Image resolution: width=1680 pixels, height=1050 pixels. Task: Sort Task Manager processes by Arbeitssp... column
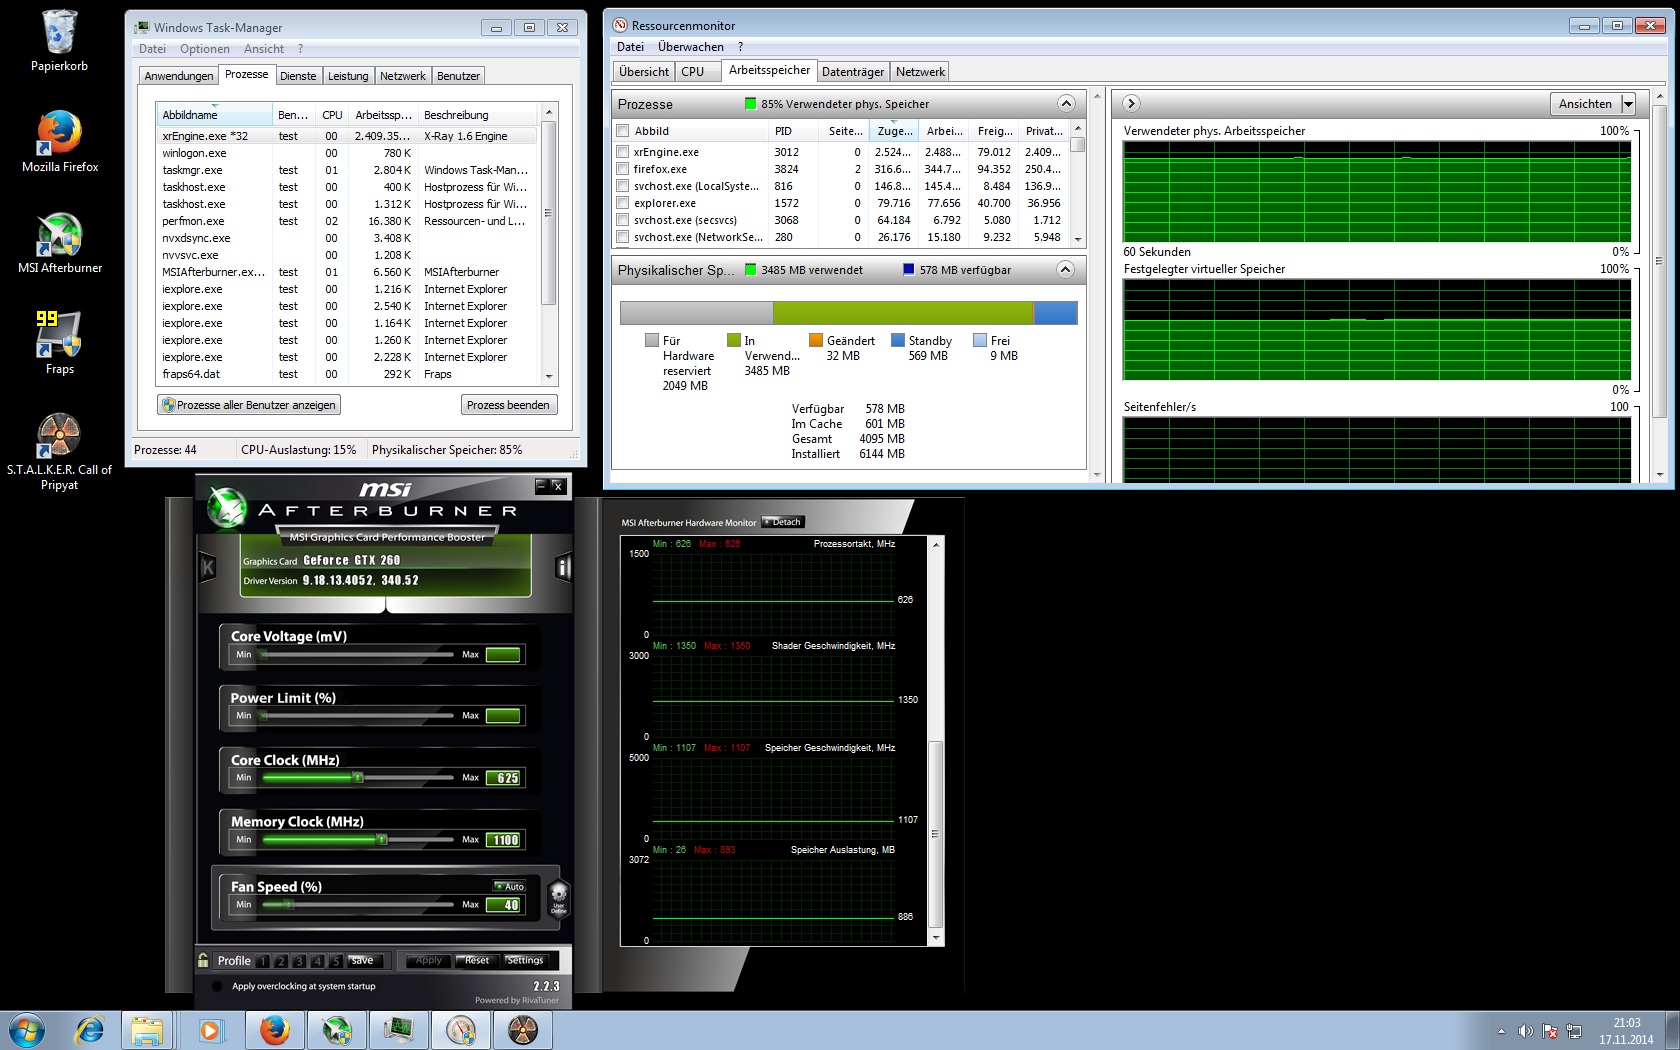click(x=383, y=115)
